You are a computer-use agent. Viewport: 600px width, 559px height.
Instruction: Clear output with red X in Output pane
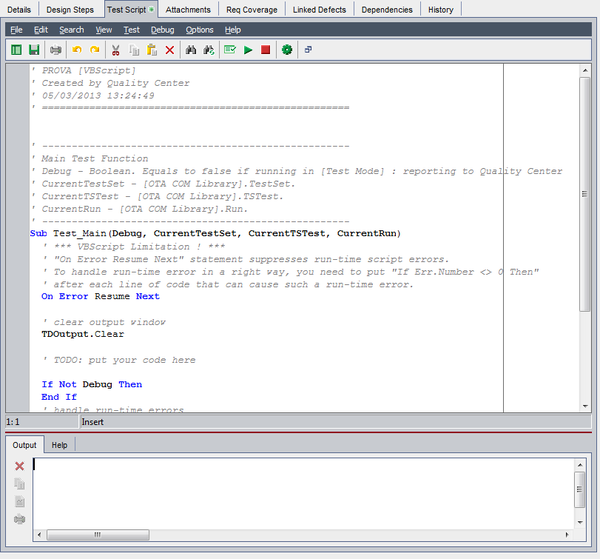tap(20, 466)
